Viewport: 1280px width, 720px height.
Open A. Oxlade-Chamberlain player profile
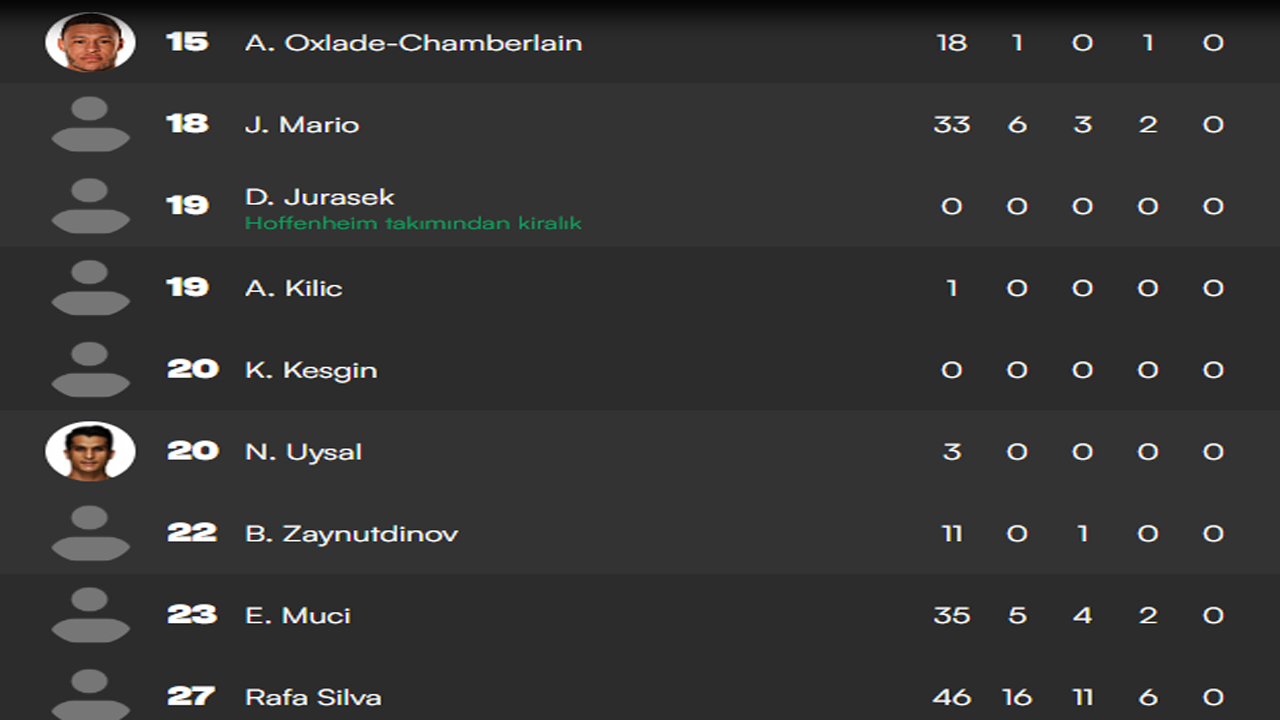point(413,43)
